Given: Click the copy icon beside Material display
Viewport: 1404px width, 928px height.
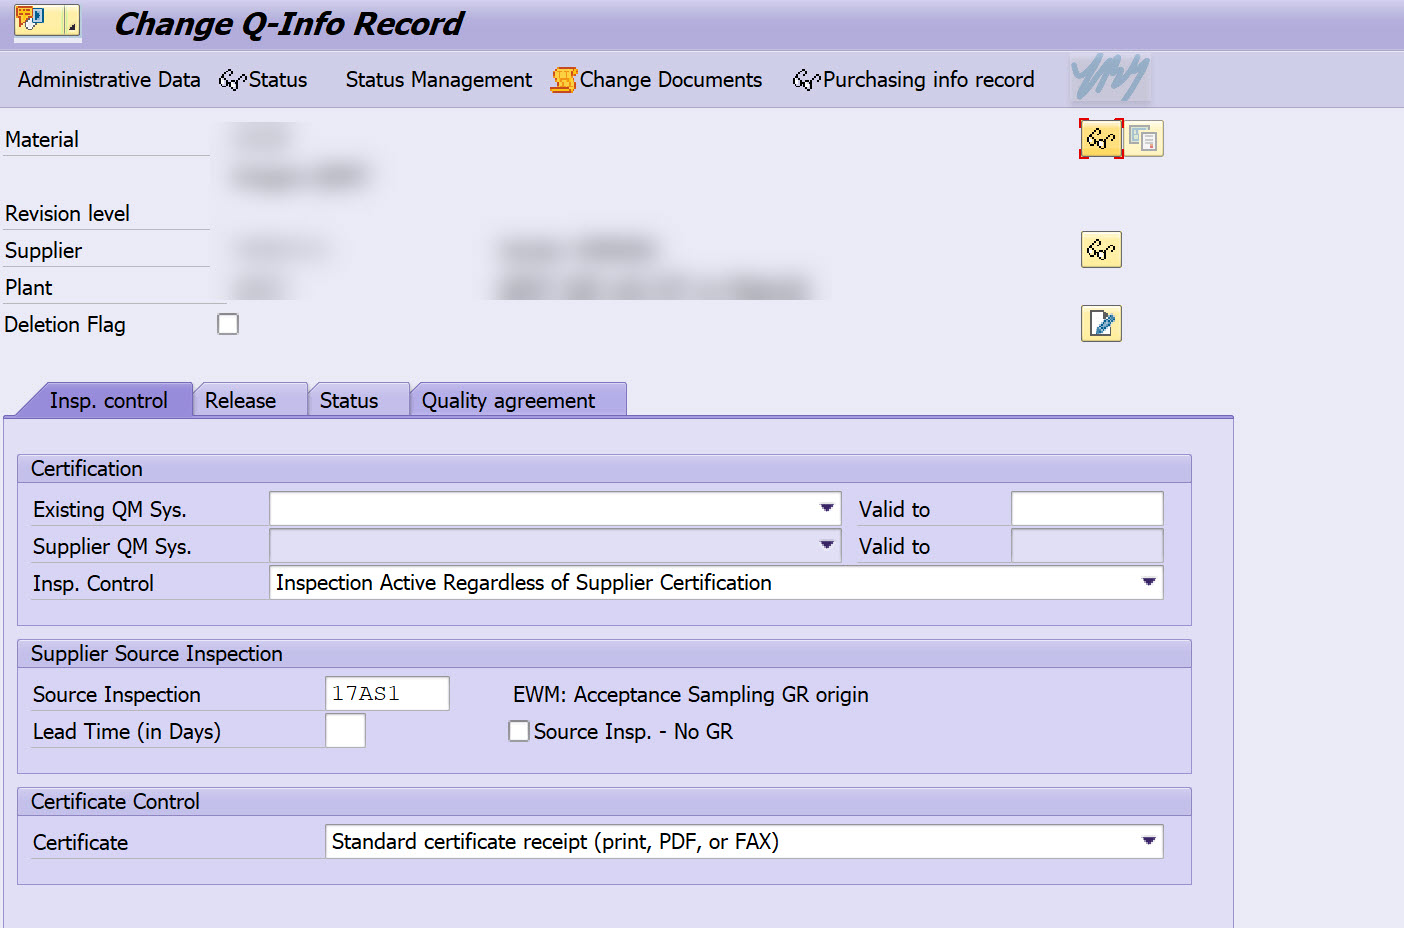Looking at the screenshot, I should coord(1144,139).
